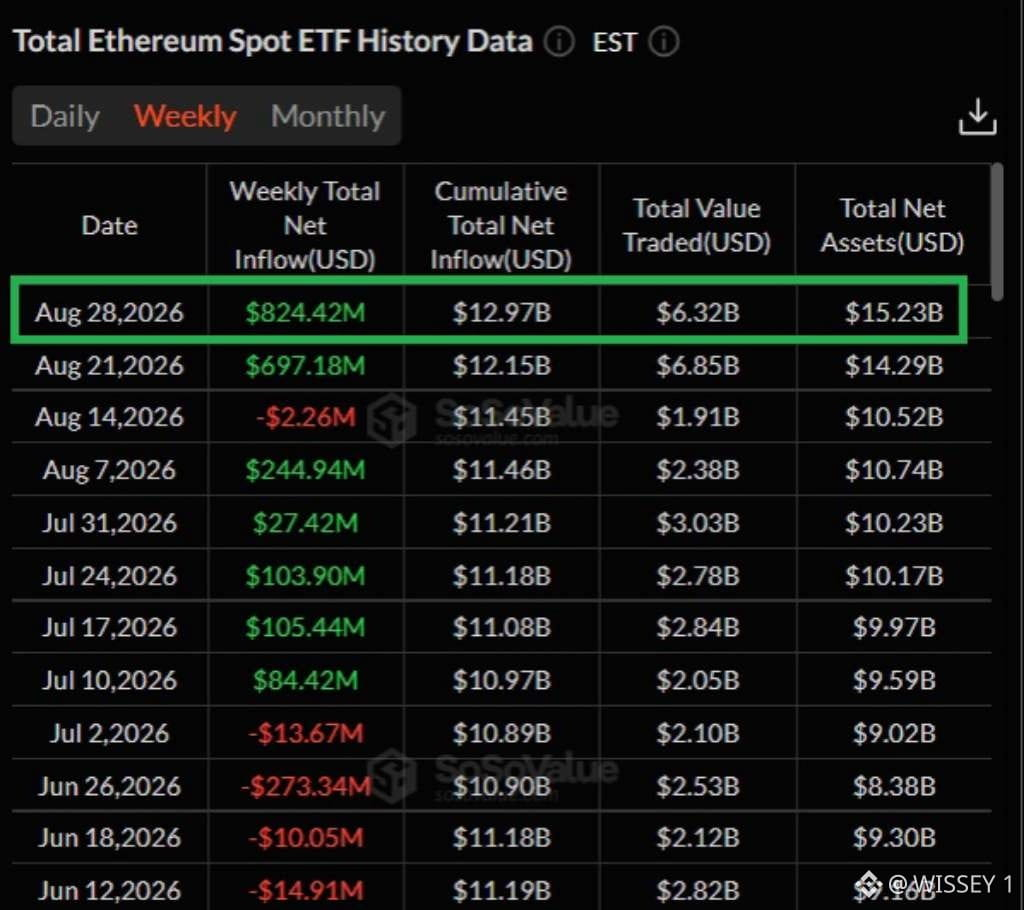Select the Jun 26,2026 date cell

pos(110,787)
